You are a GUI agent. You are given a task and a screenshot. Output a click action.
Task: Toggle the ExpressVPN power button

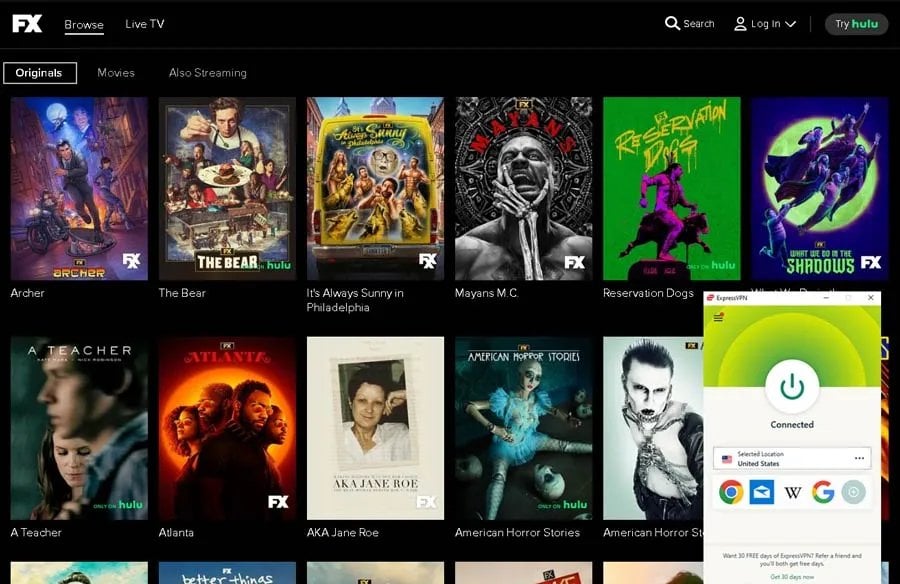792,387
